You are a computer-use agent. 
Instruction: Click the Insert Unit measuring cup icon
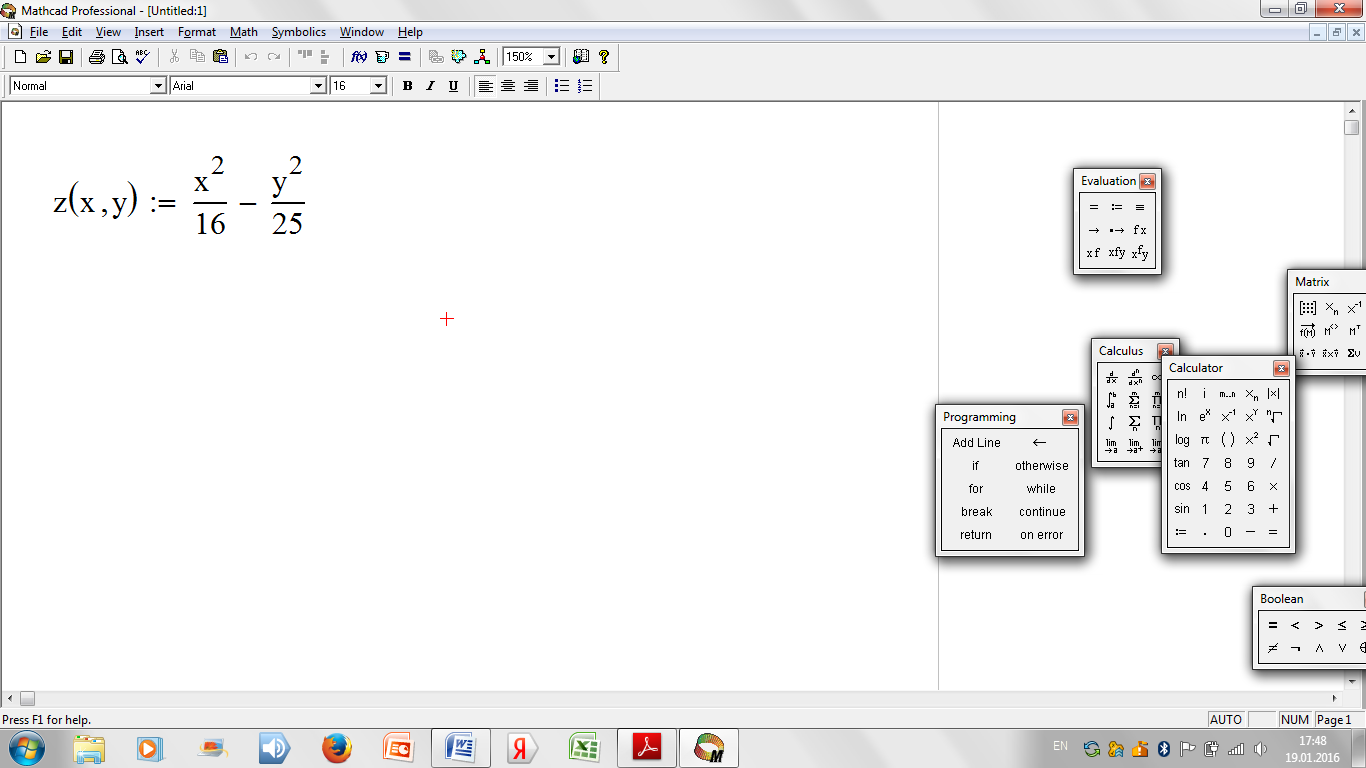pyautogui.click(x=382, y=57)
